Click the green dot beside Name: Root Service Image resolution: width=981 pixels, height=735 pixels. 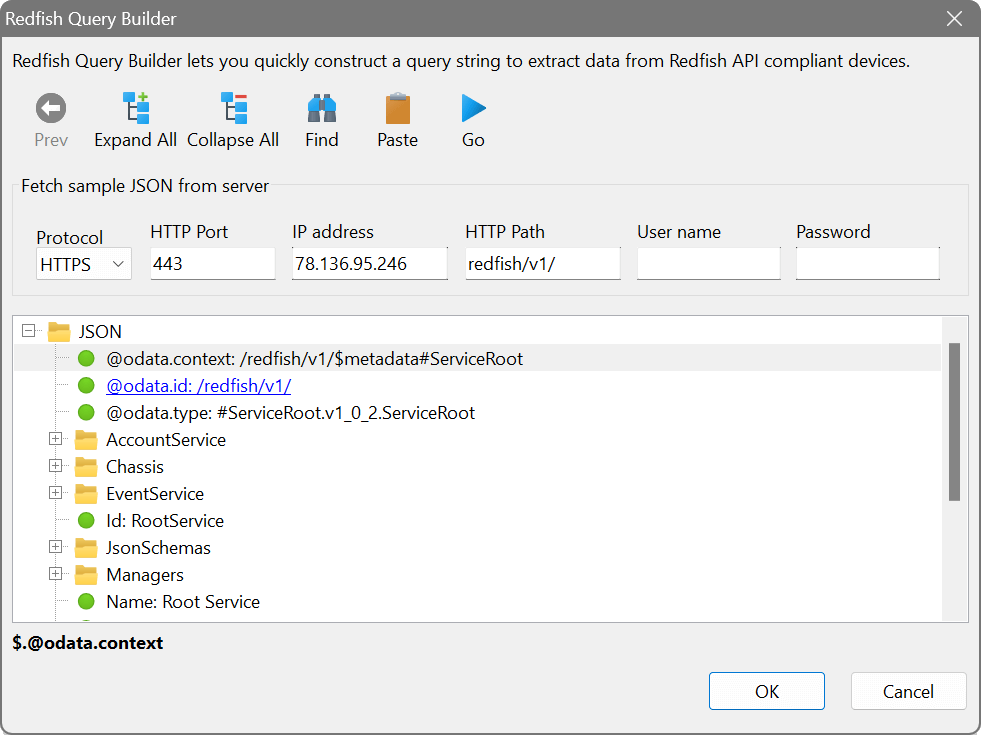(x=86, y=602)
